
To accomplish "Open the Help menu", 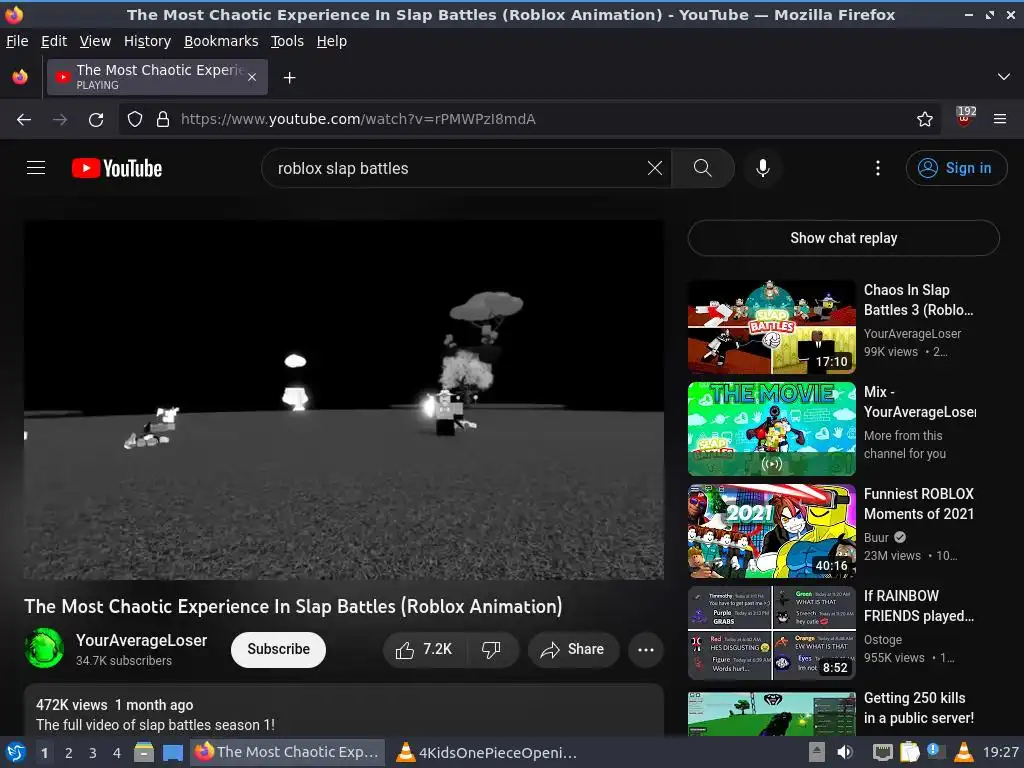I will (x=332, y=41).
